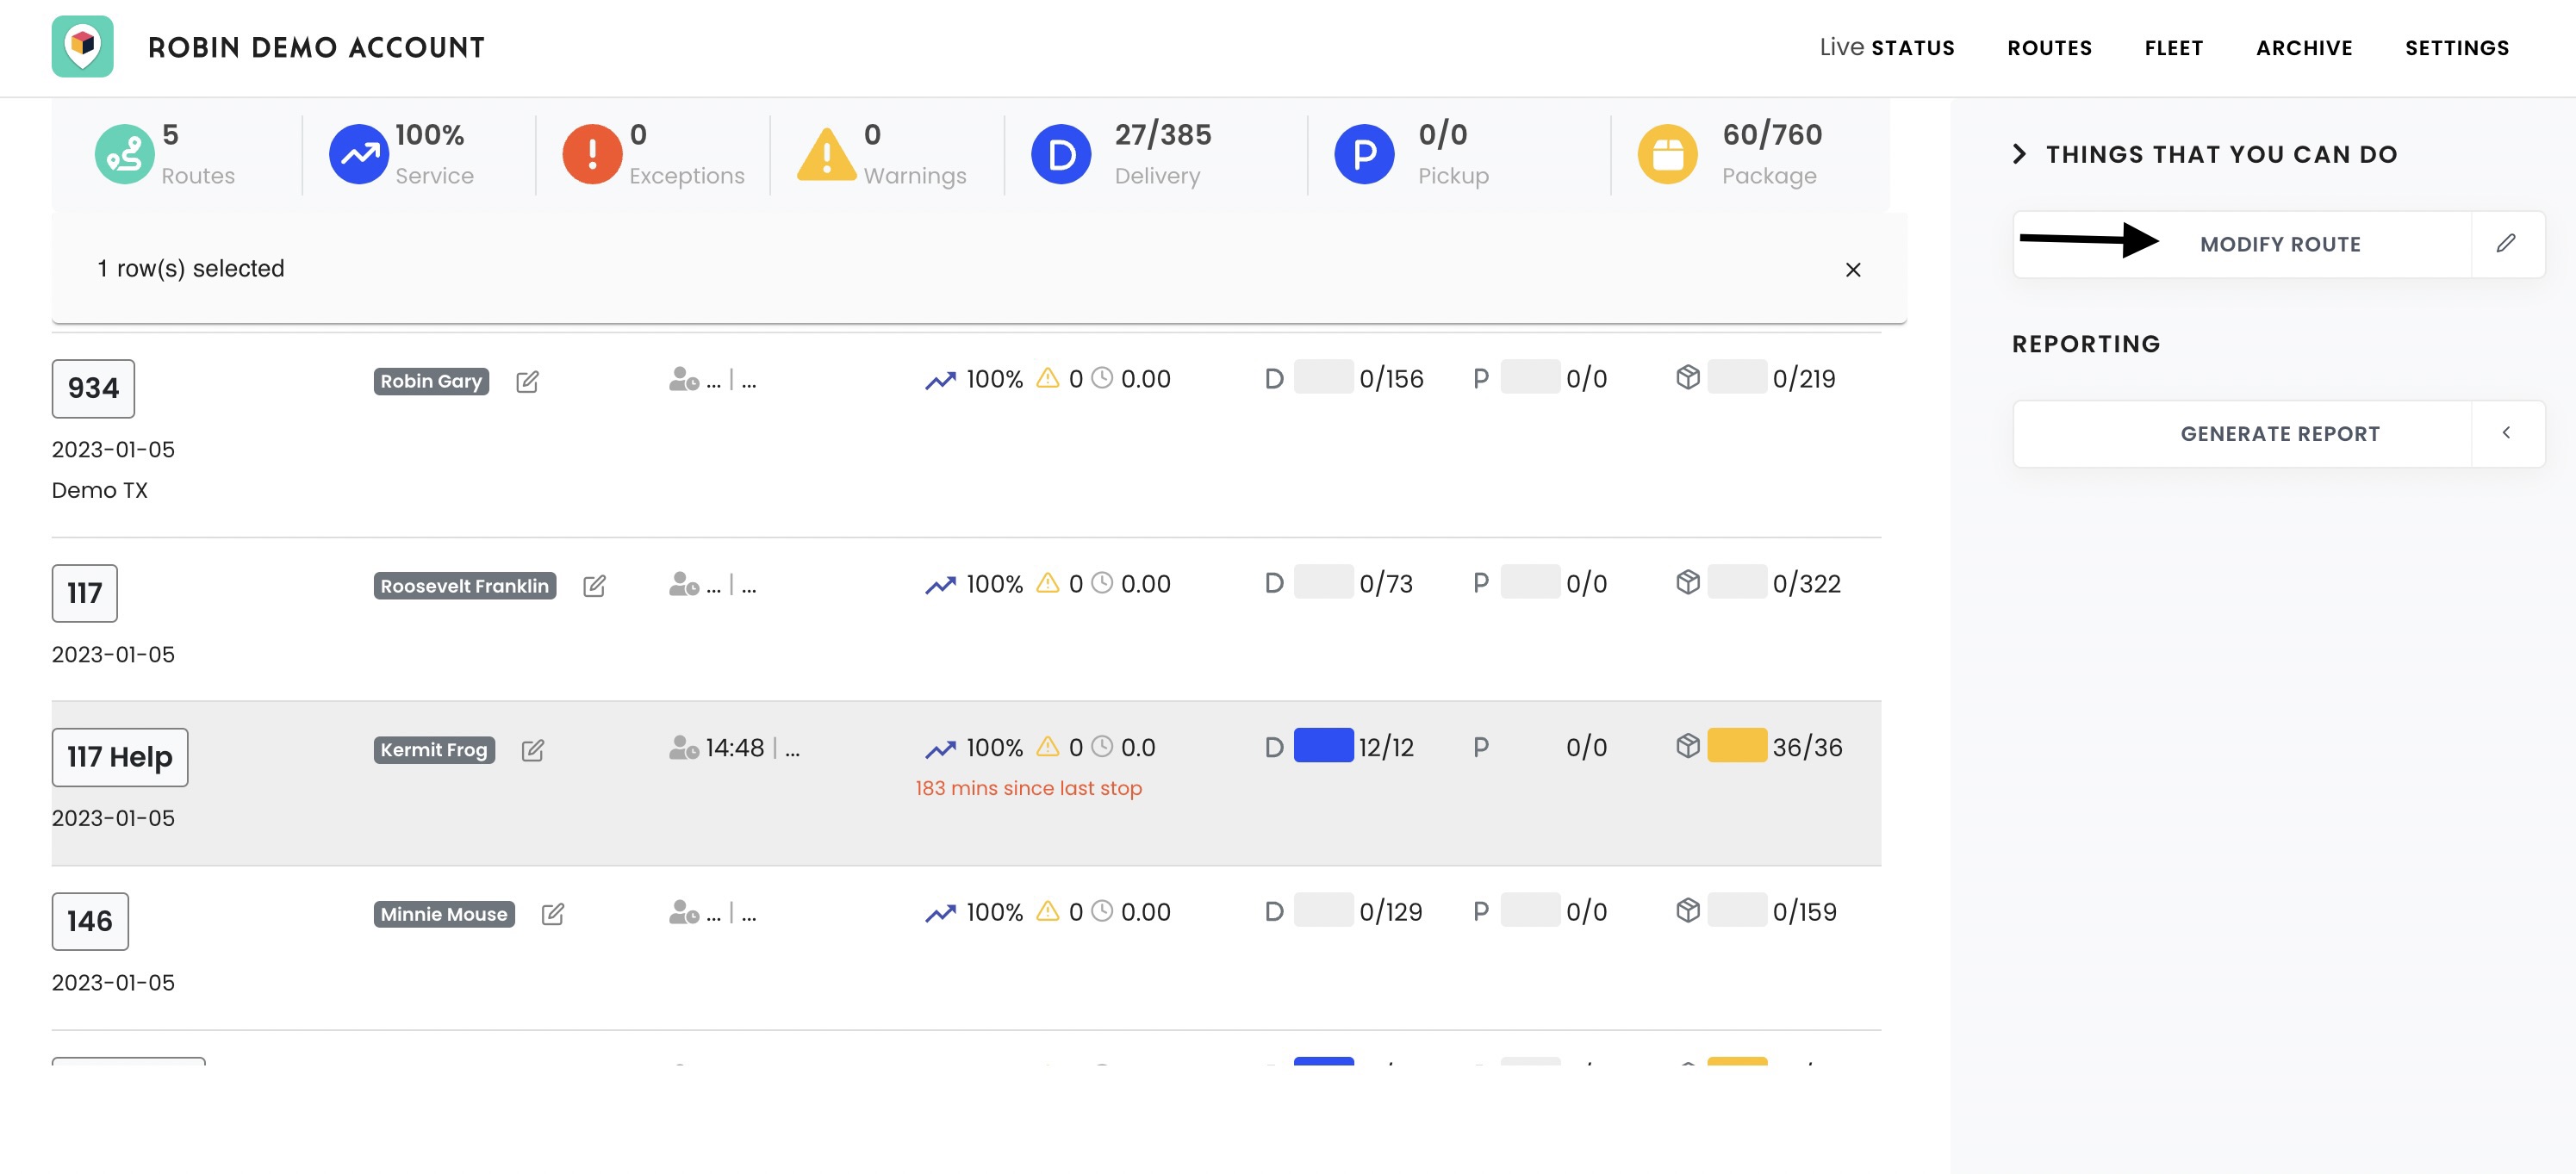Click the '183 mins since last stop' text
The image size is (2576, 1174).
point(1029,788)
